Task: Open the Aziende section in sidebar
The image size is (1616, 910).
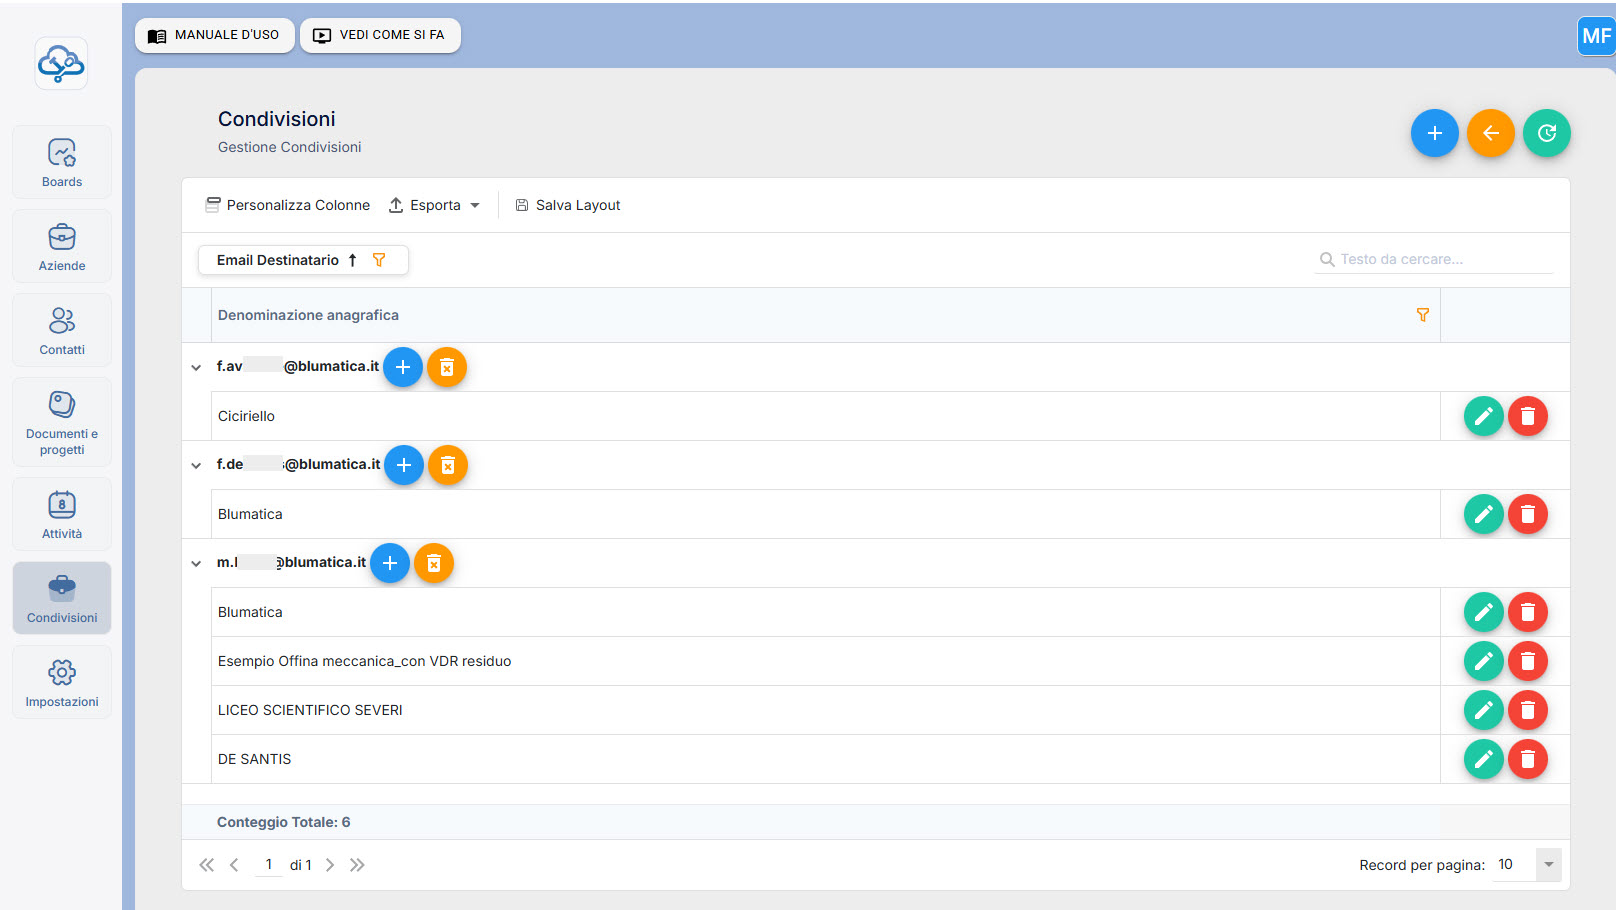Action: coord(62,246)
